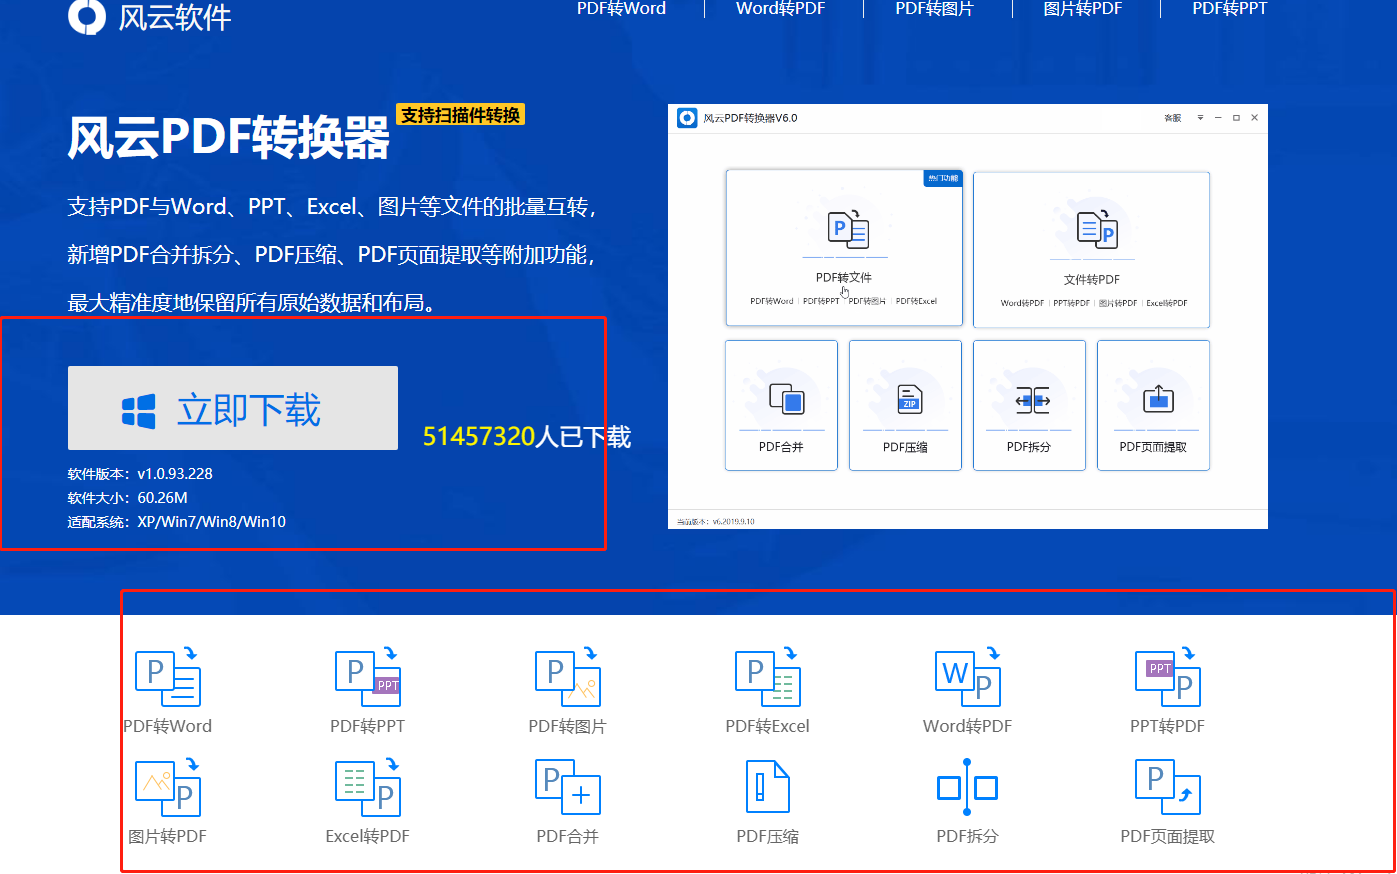Click the Excel转PDF label under its grid icon

point(368,836)
